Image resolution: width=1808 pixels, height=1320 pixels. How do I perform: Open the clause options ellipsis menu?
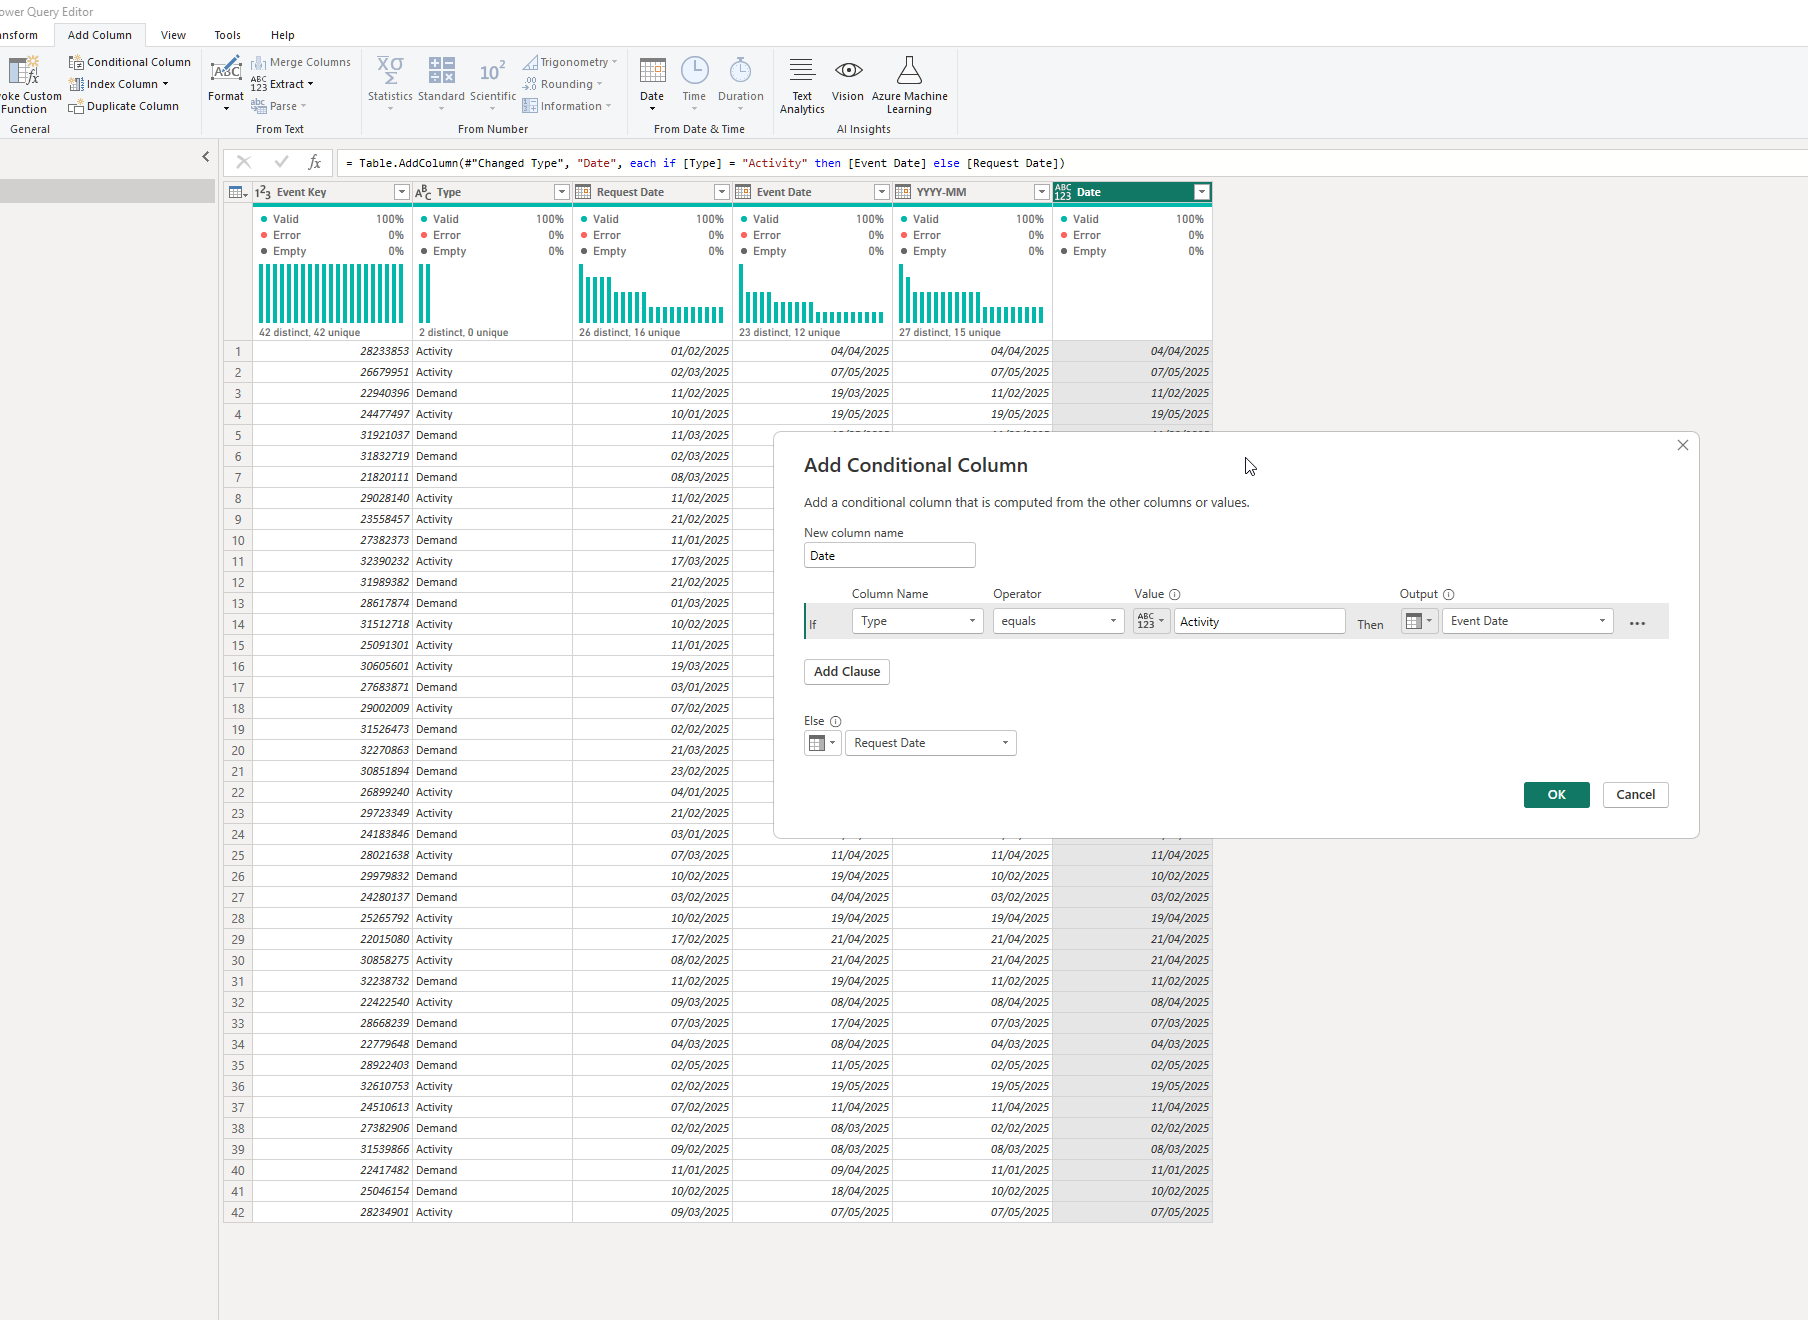pos(1637,623)
